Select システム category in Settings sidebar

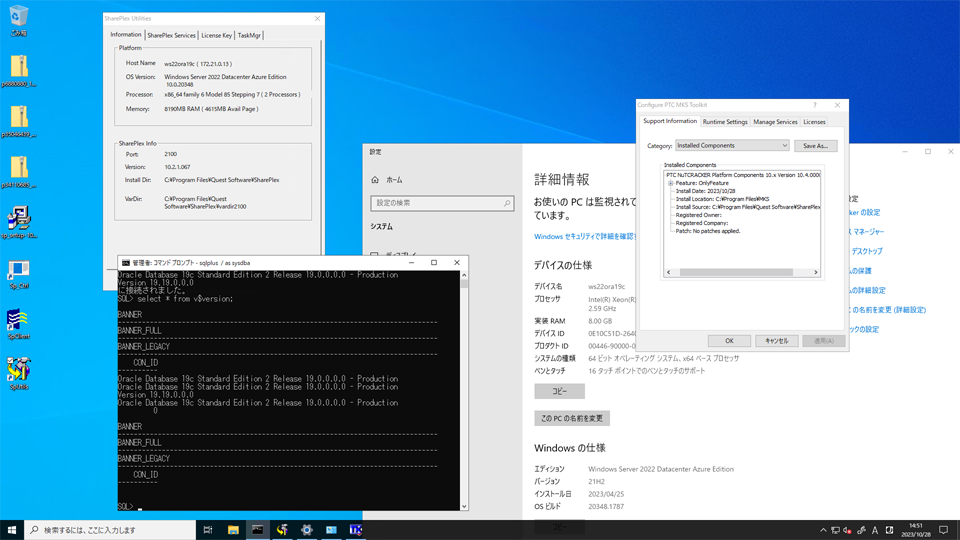(x=381, y=227)
